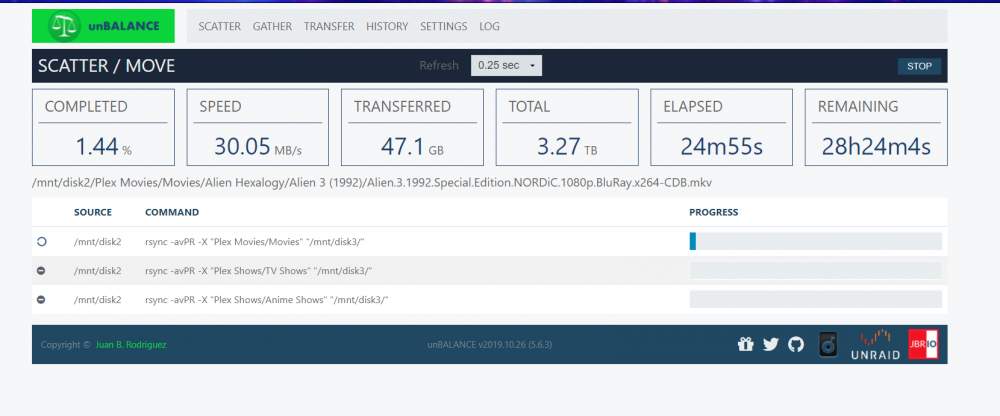Click the 28h24m4s remaining value
The height and width of the screenshot is (416, 1000).
click(x=876, y=147)
